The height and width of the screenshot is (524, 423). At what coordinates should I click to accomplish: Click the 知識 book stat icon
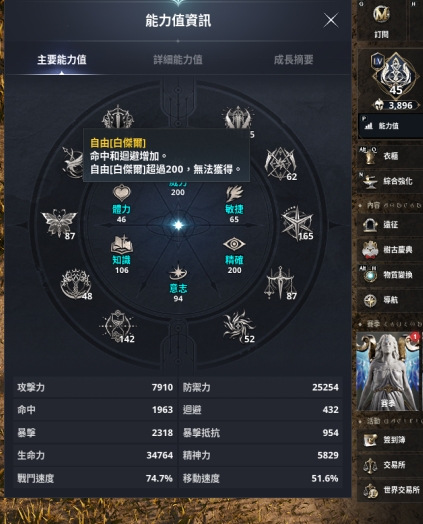point(122,244)
